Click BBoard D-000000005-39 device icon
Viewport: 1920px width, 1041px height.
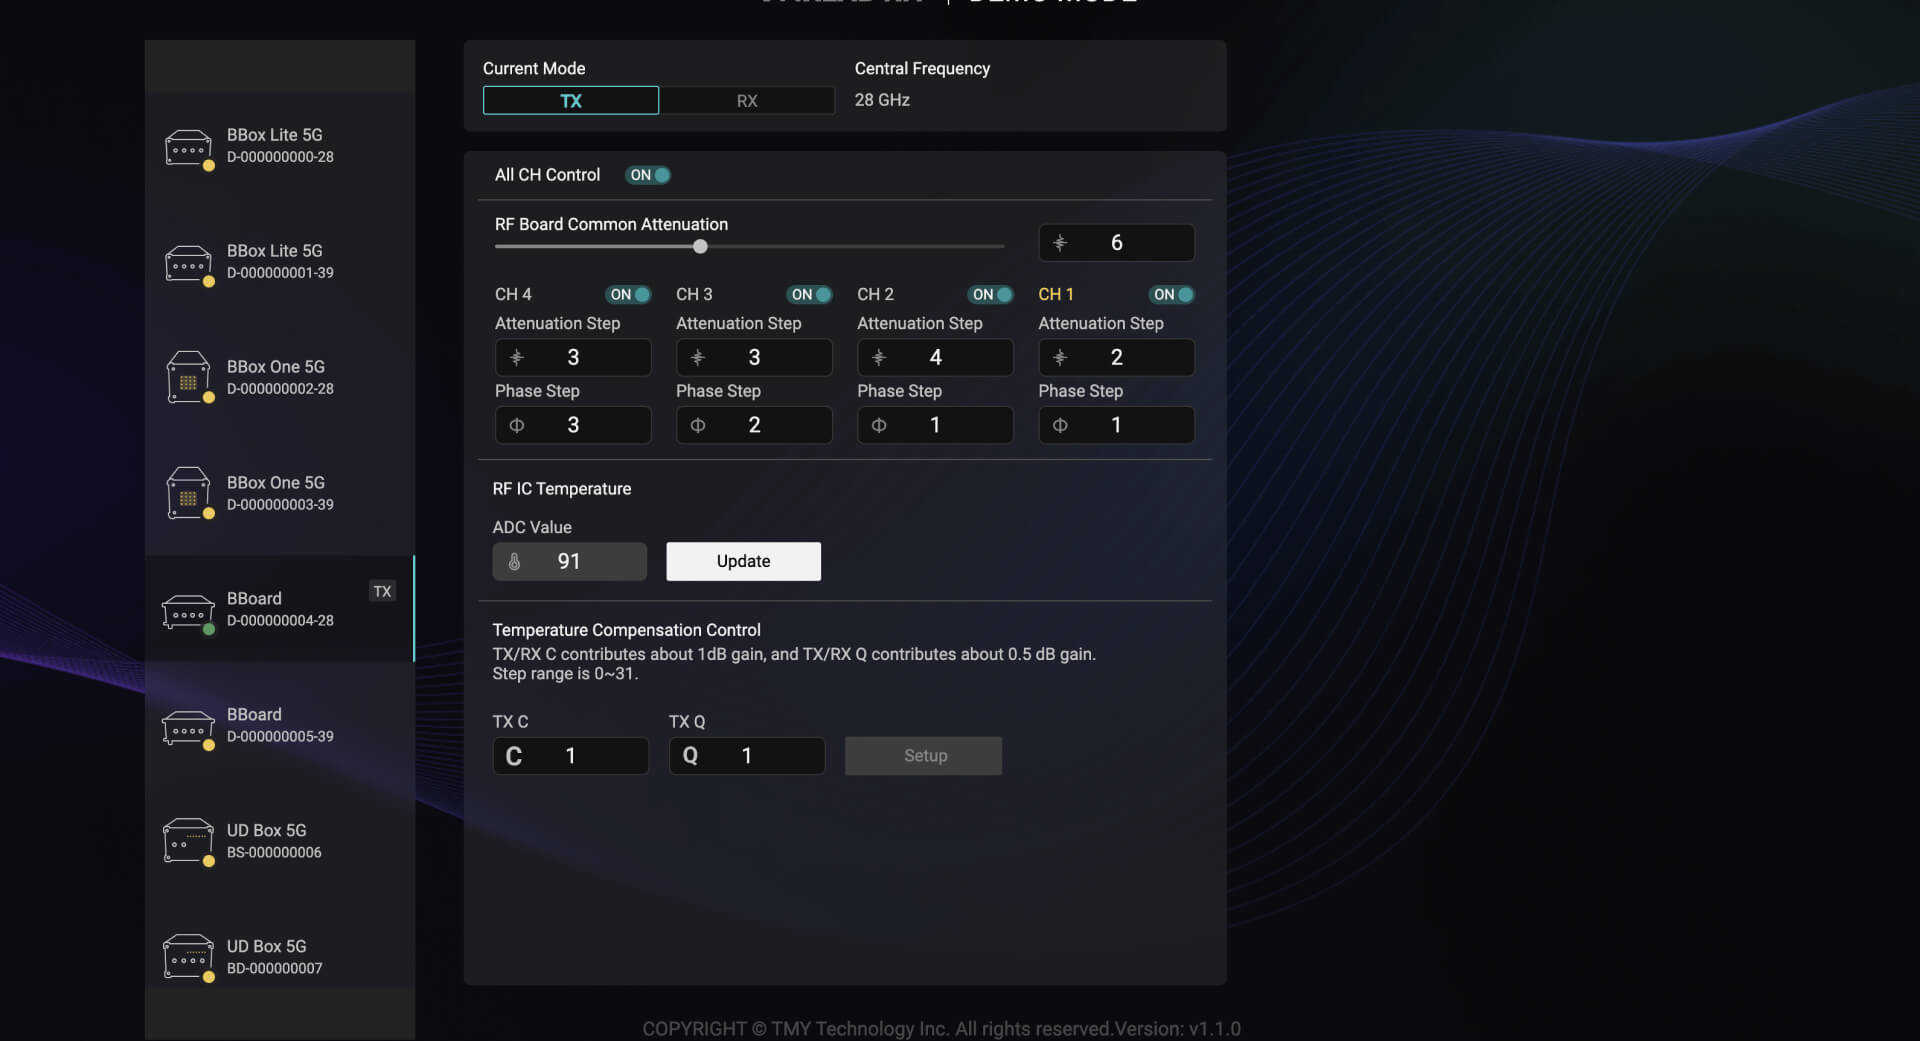click(x=188, y=728)
